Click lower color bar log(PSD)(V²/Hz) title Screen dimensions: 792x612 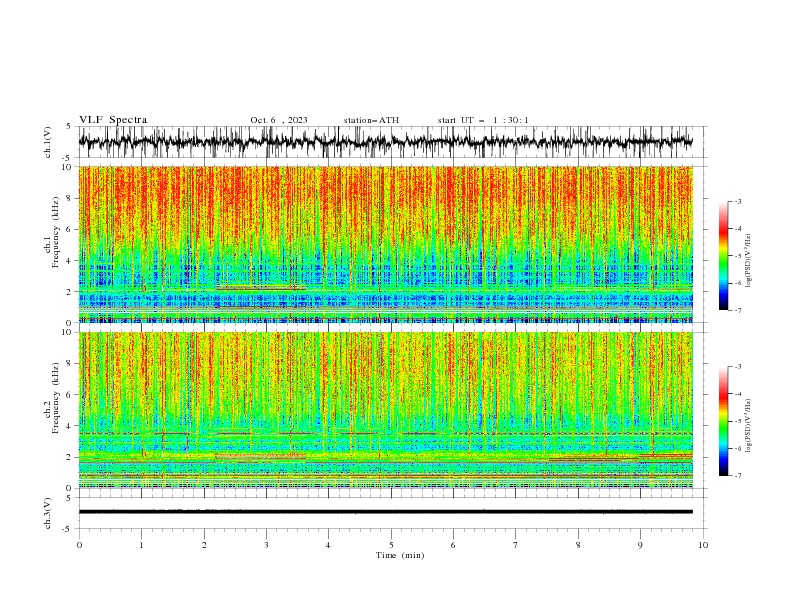(x=749, y=426)
